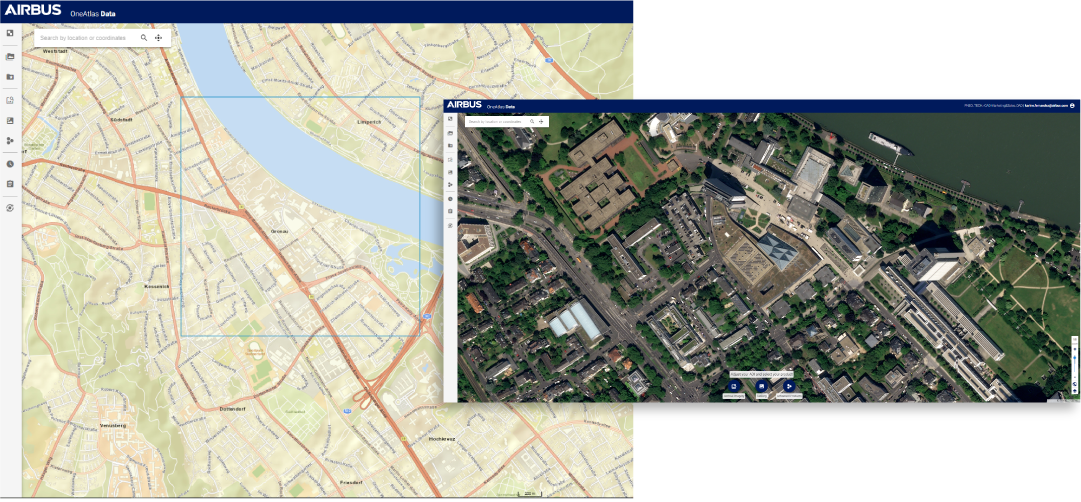
Task: Click the clipboard icon in the left map sidebar
Action: coord(10,184)
